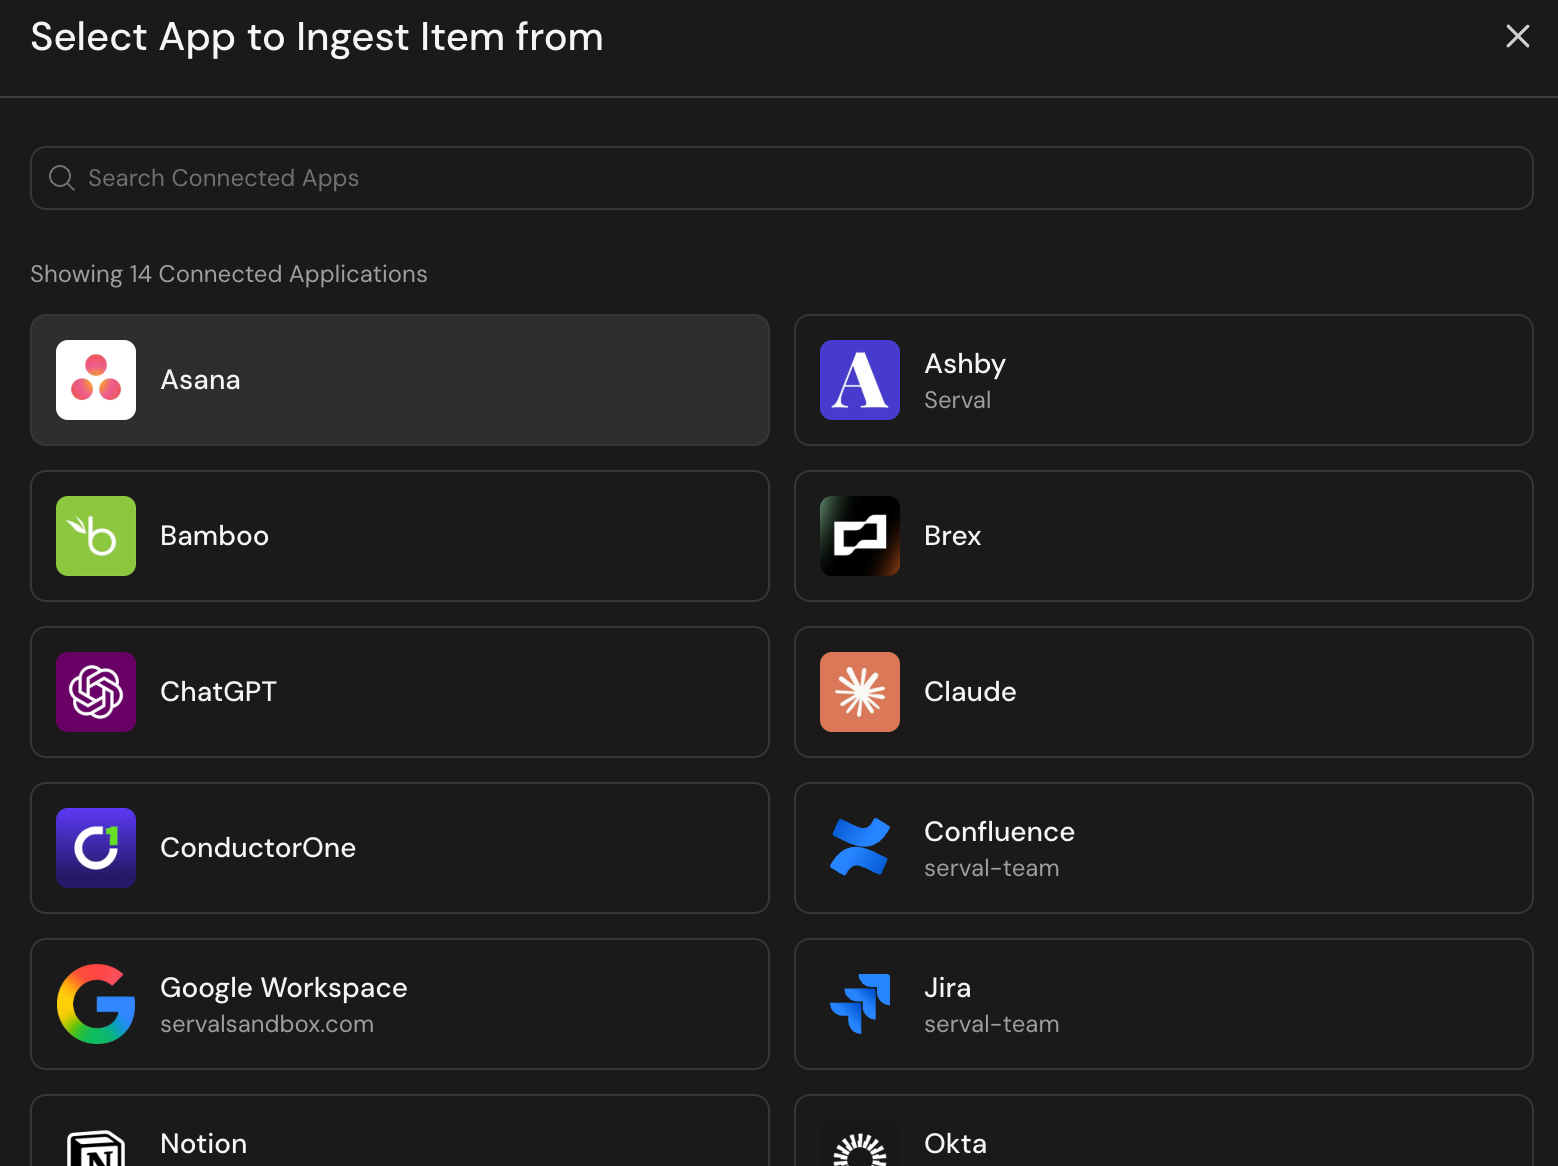Open the Confluence app name
This screenshot has width=1558, height=1166.
(x=999, y=832)
